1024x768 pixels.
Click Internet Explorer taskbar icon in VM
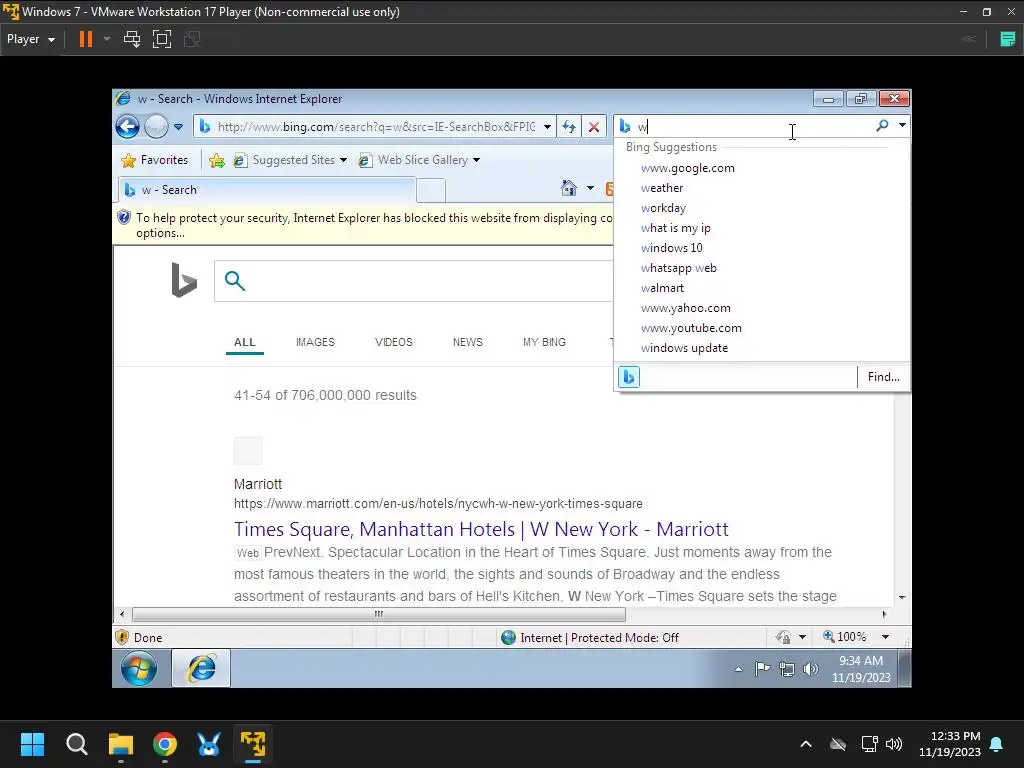click(201, 669)
